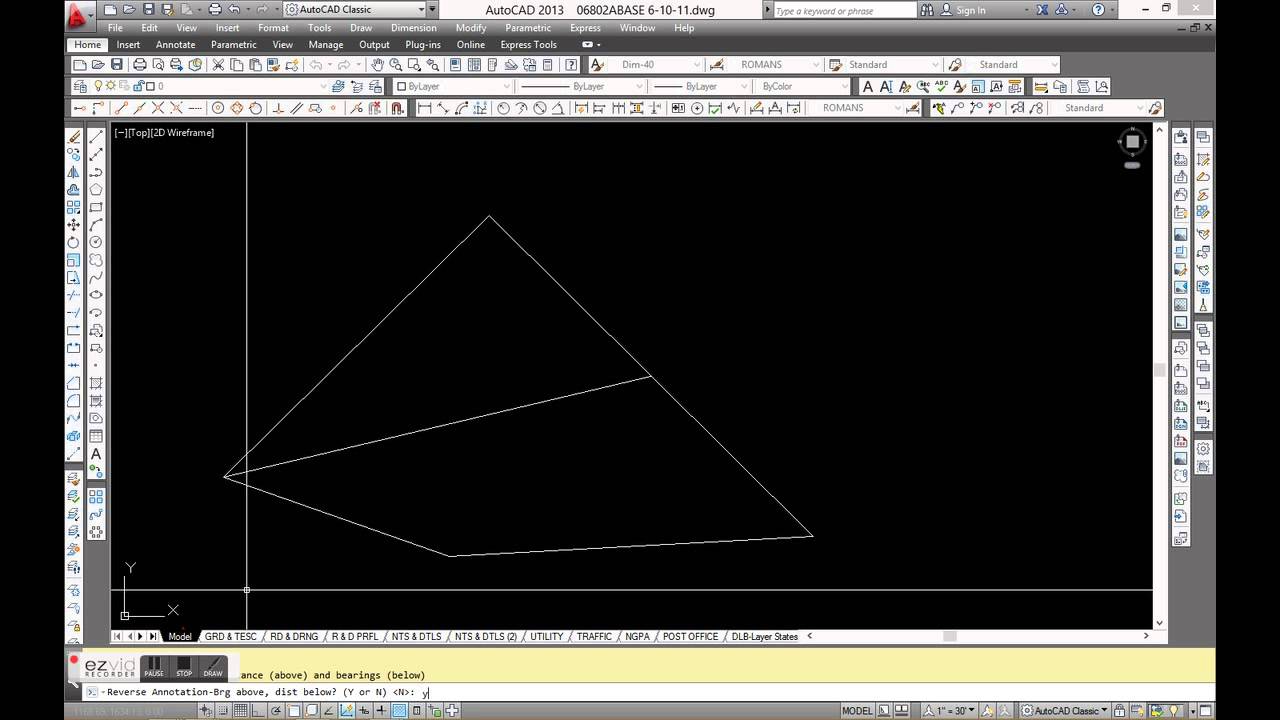This screenshot has width=1280, height=720.
Task: Switch to the GRD & TESC layout tab
Action: pyautogui.click(x=230, y=636)
